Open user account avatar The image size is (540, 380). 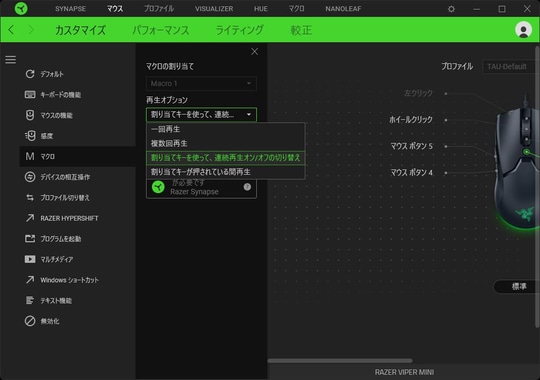coord(523,30)
